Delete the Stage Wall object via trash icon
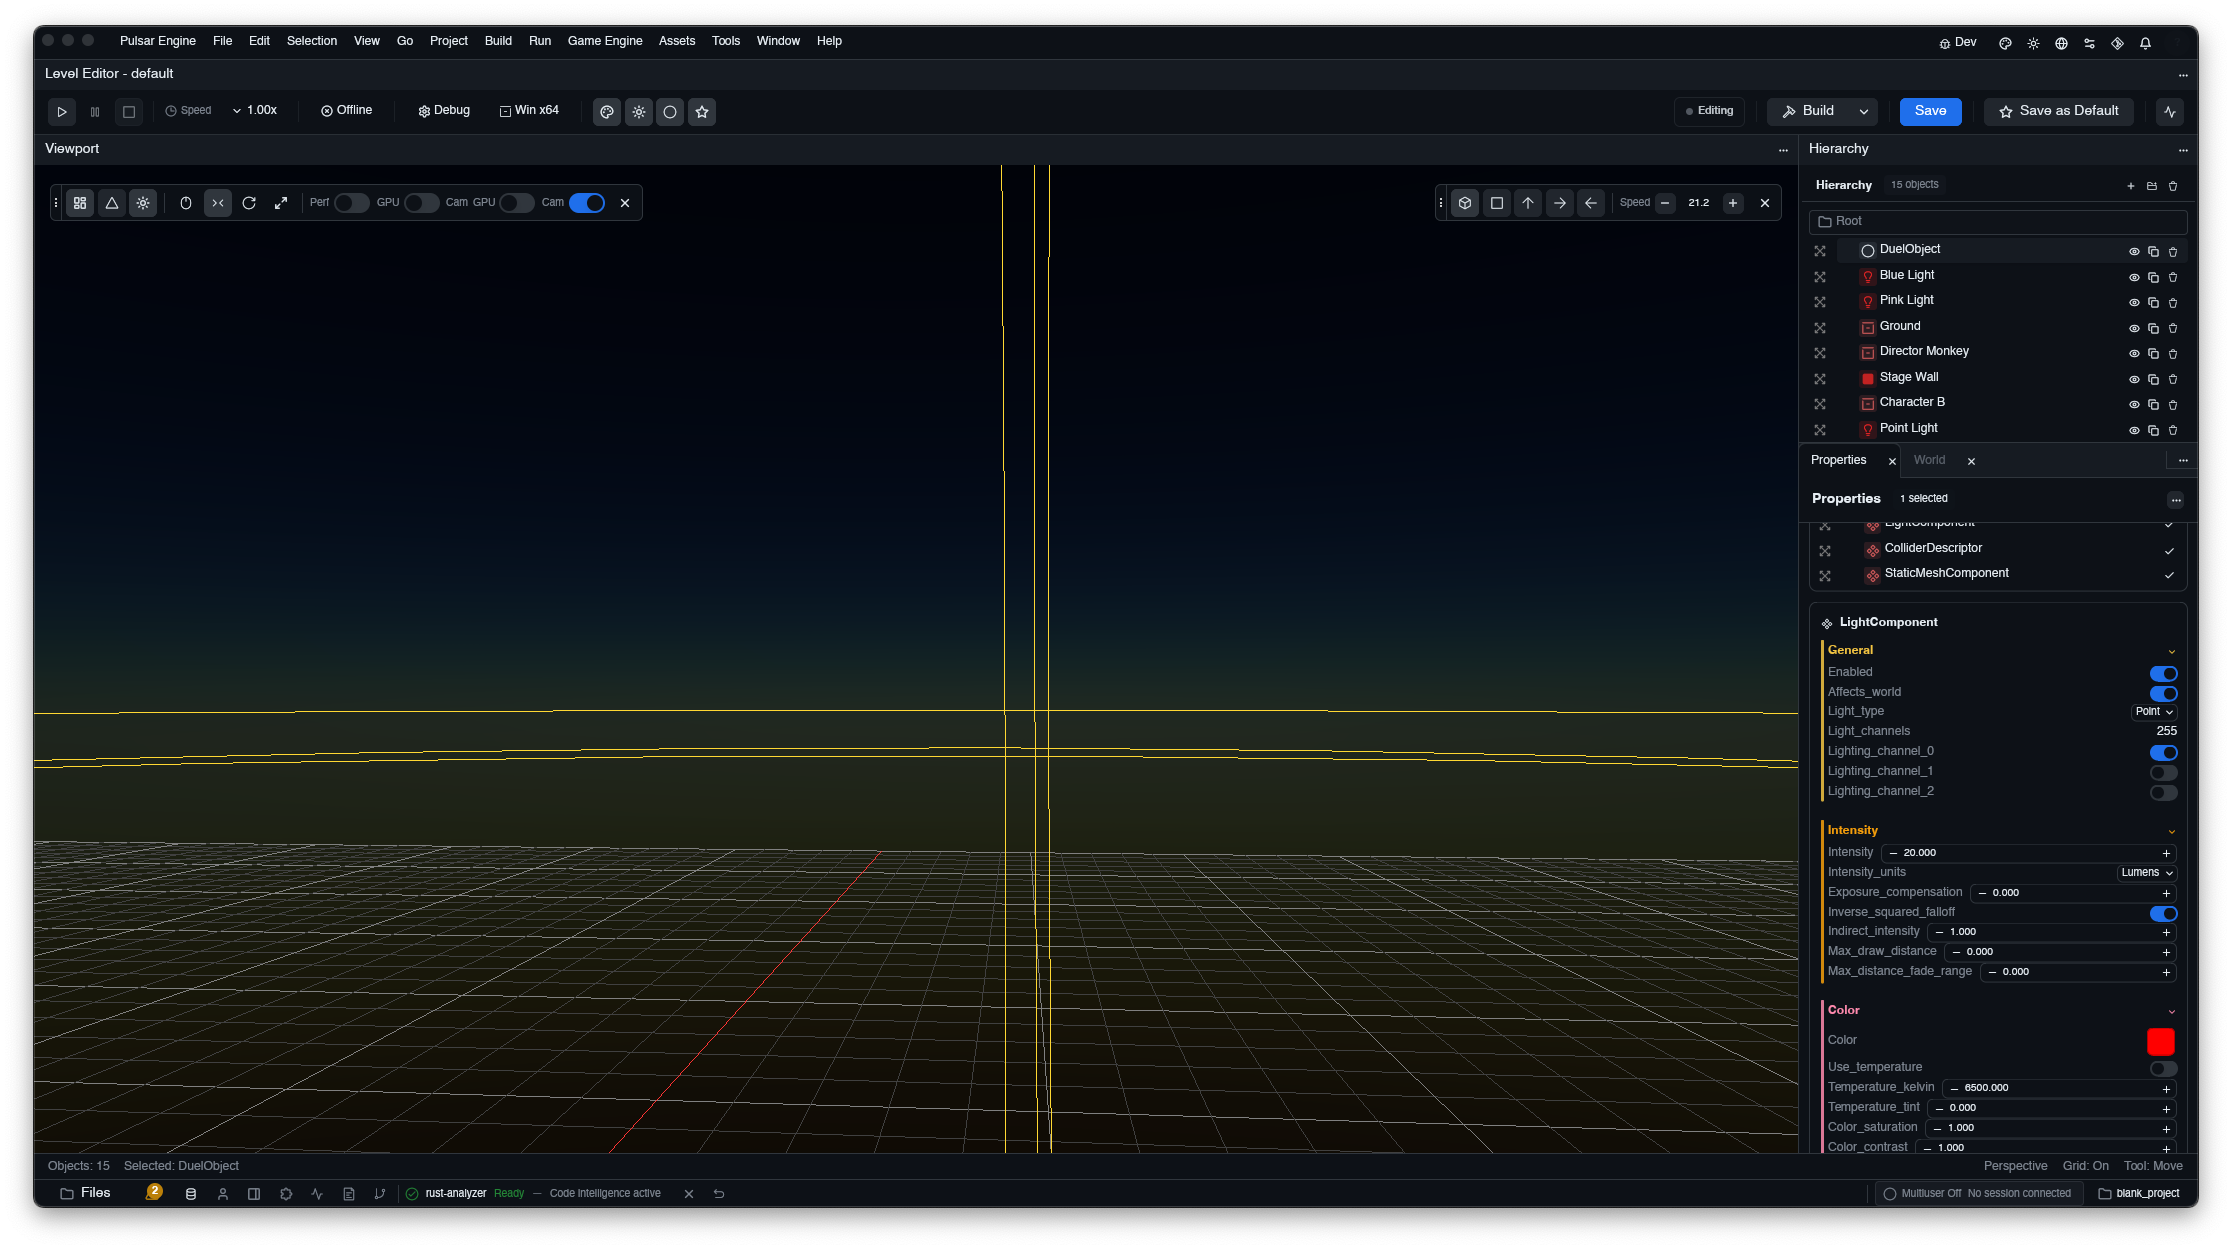 (x=2173, y=379)
